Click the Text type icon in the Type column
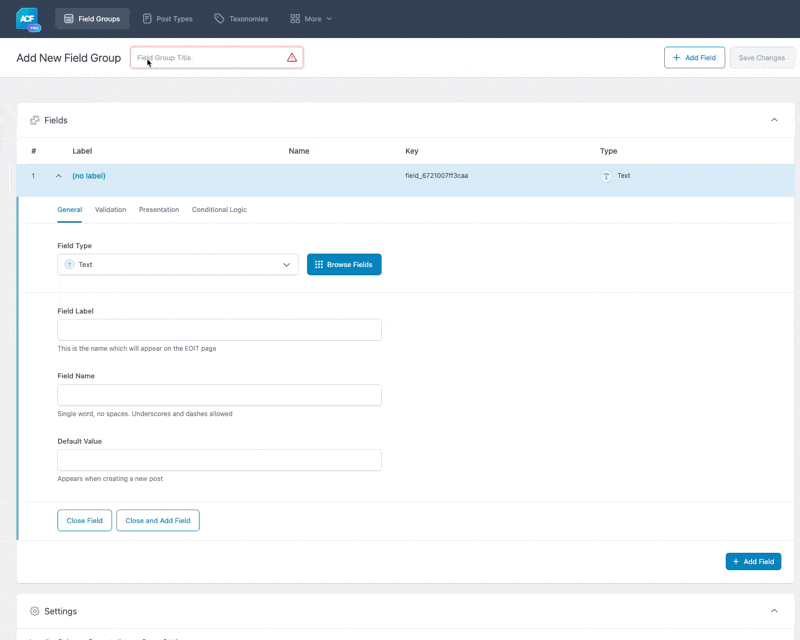 click(x=607, y=175)
